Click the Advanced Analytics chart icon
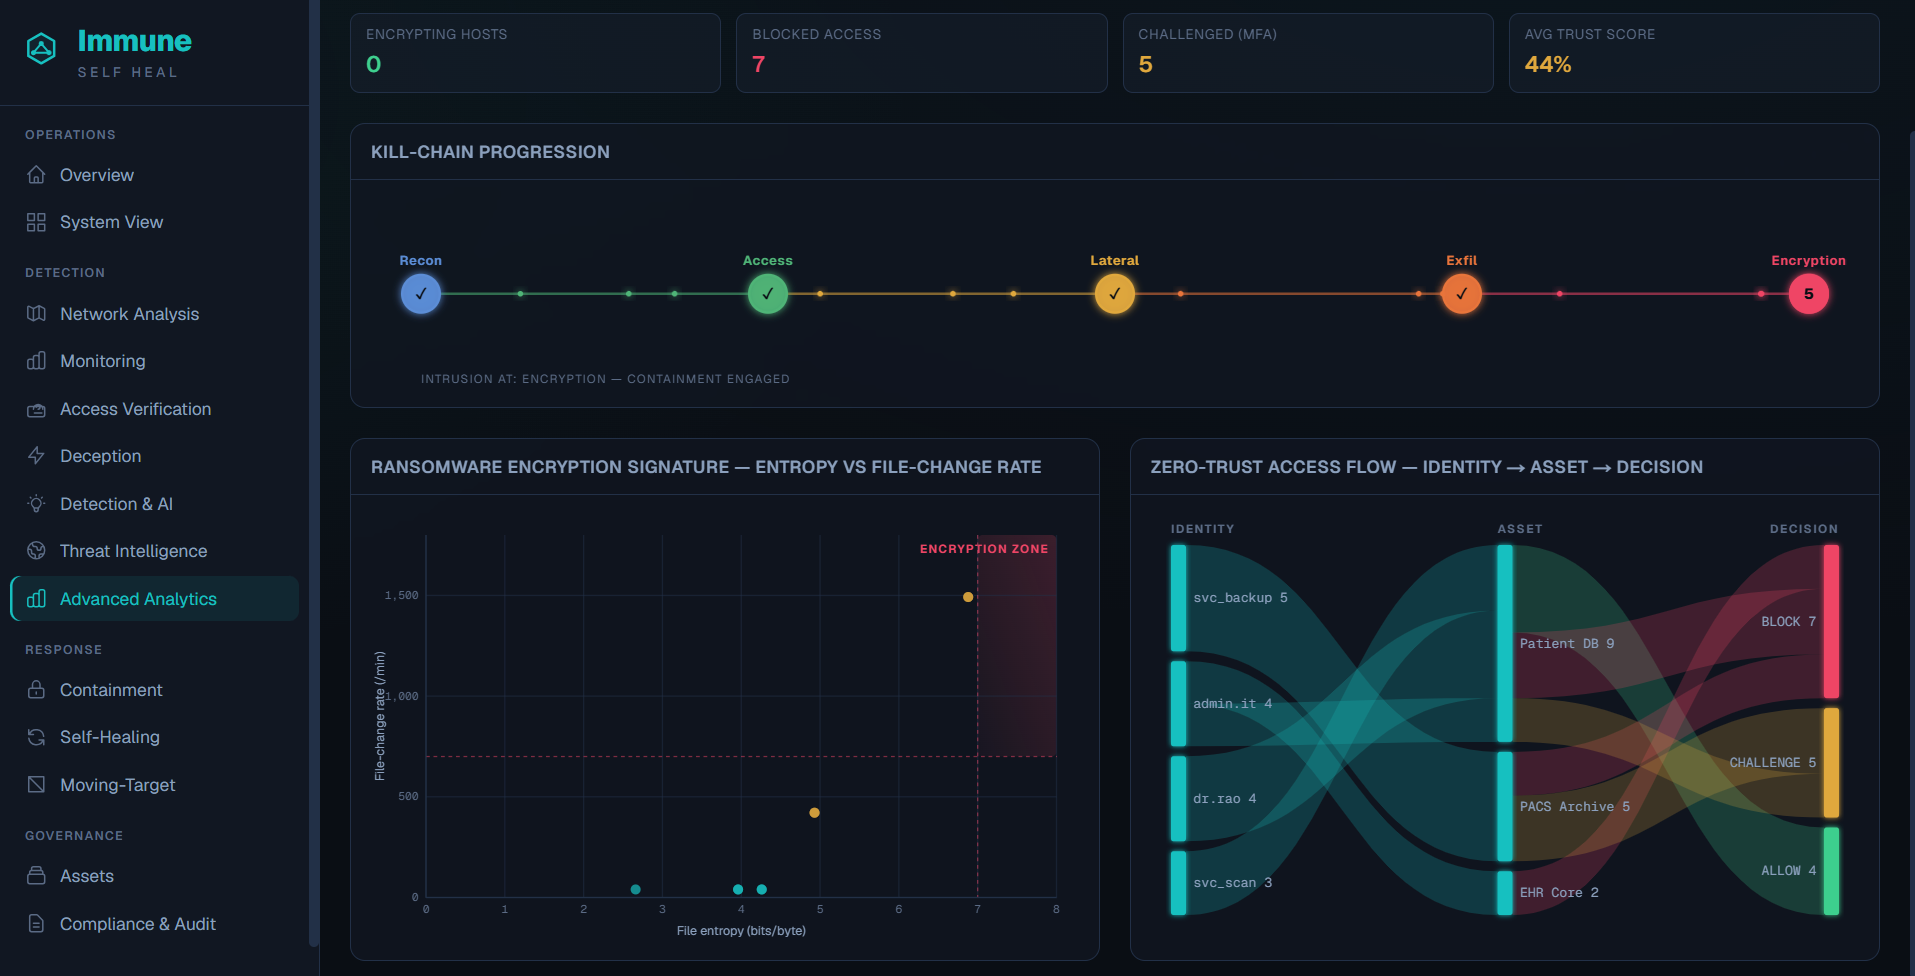Image resolution: width=1915 pixels, height=976 pixels. point(36,599)
